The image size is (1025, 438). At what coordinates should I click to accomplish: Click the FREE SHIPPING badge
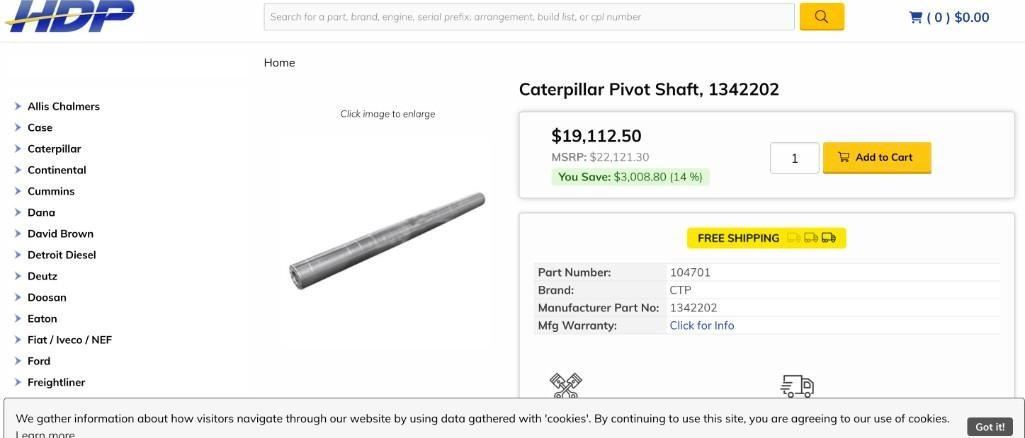[x=766, y=238]
